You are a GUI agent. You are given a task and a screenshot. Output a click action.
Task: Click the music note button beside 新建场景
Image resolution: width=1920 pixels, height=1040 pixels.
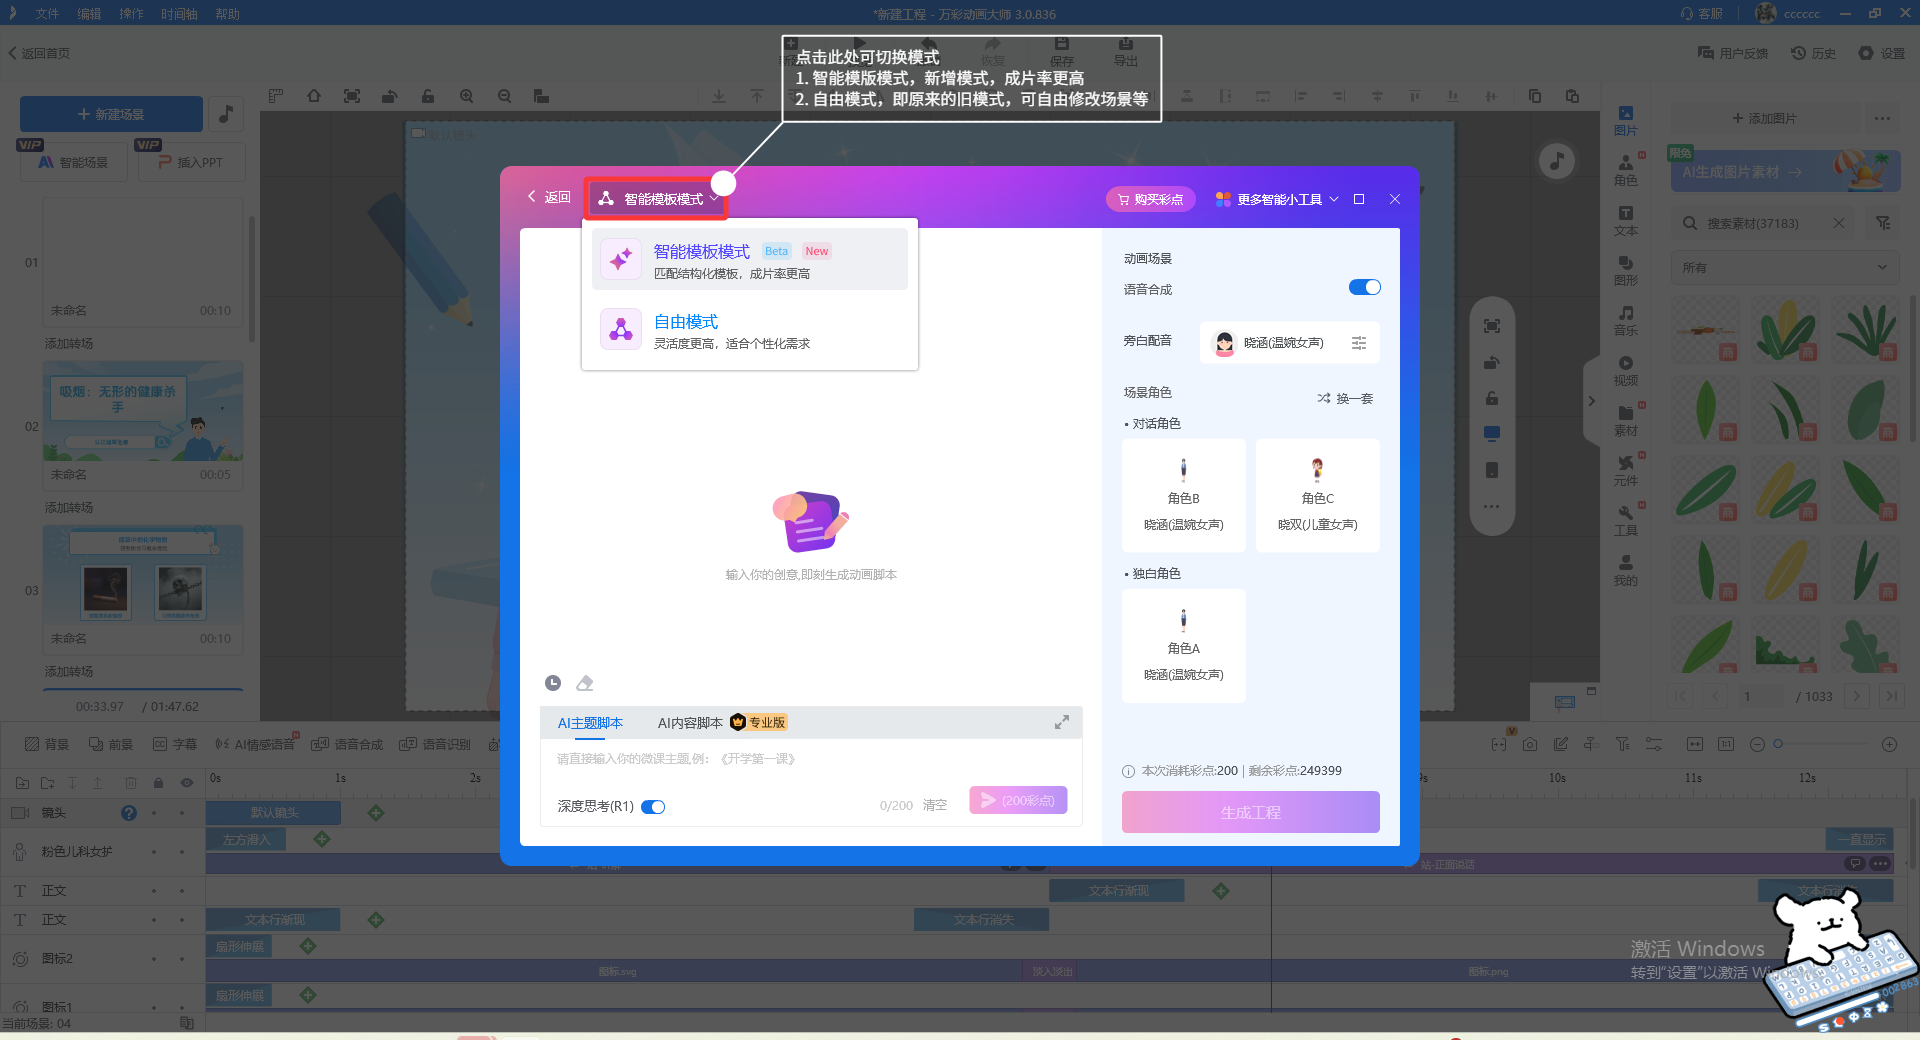coord(226,114)
